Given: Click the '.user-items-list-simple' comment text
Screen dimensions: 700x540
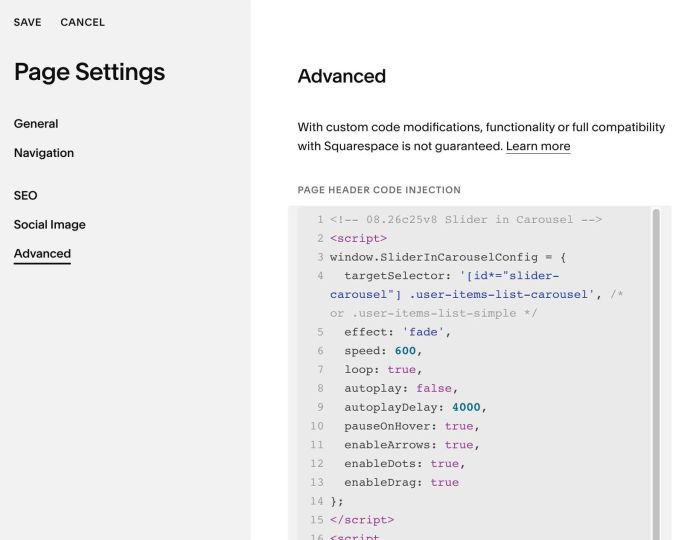Looking at the screenshot, I should coord(434,313).
